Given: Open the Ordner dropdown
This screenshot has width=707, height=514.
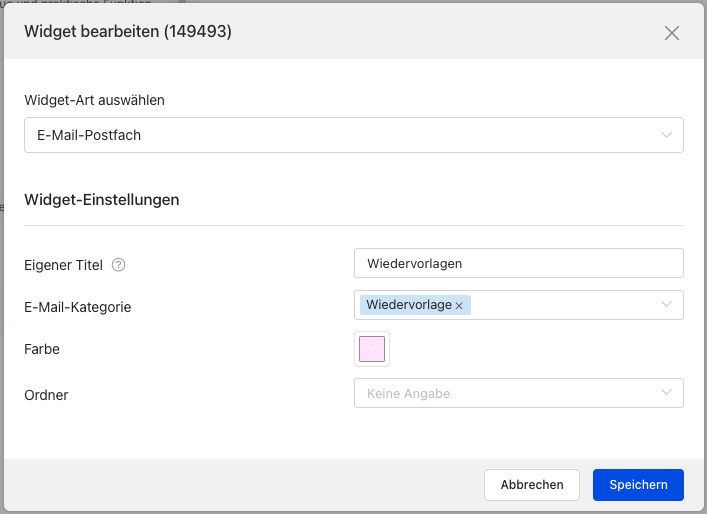Looking at the screenshot, I should [519, 393].
